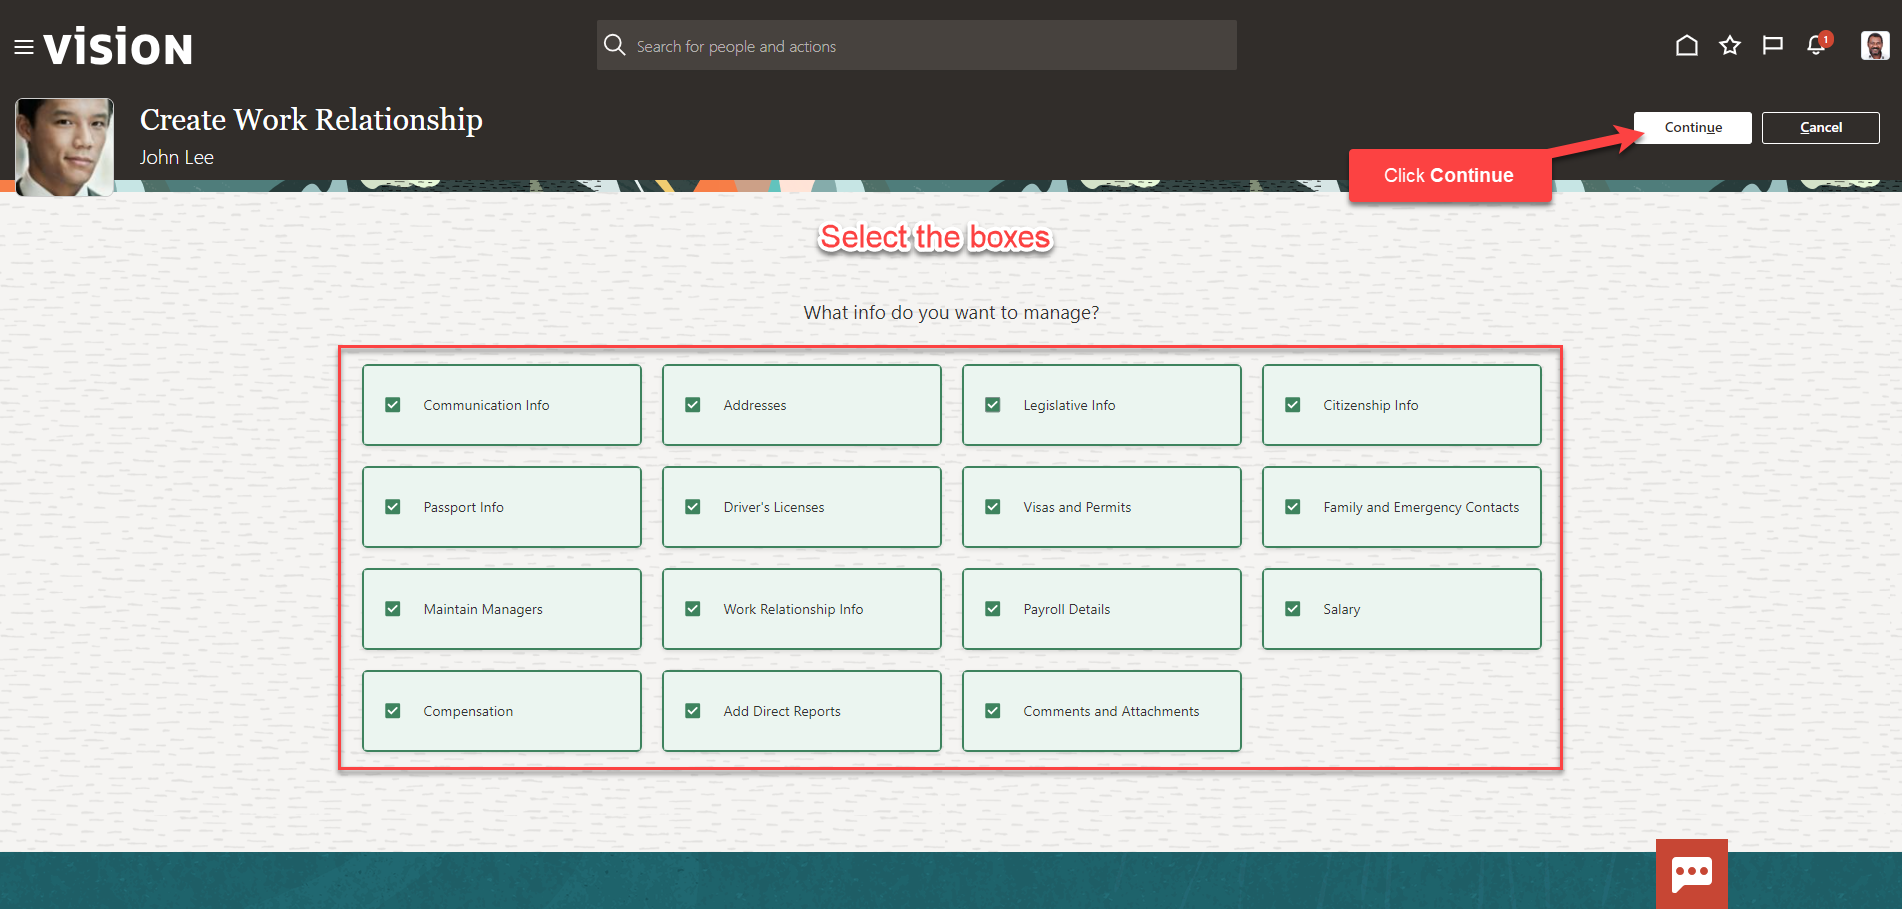Viewport: 1902px width, 909px height.
Task: Click the Salary label text
Action: click(1342, 609)
